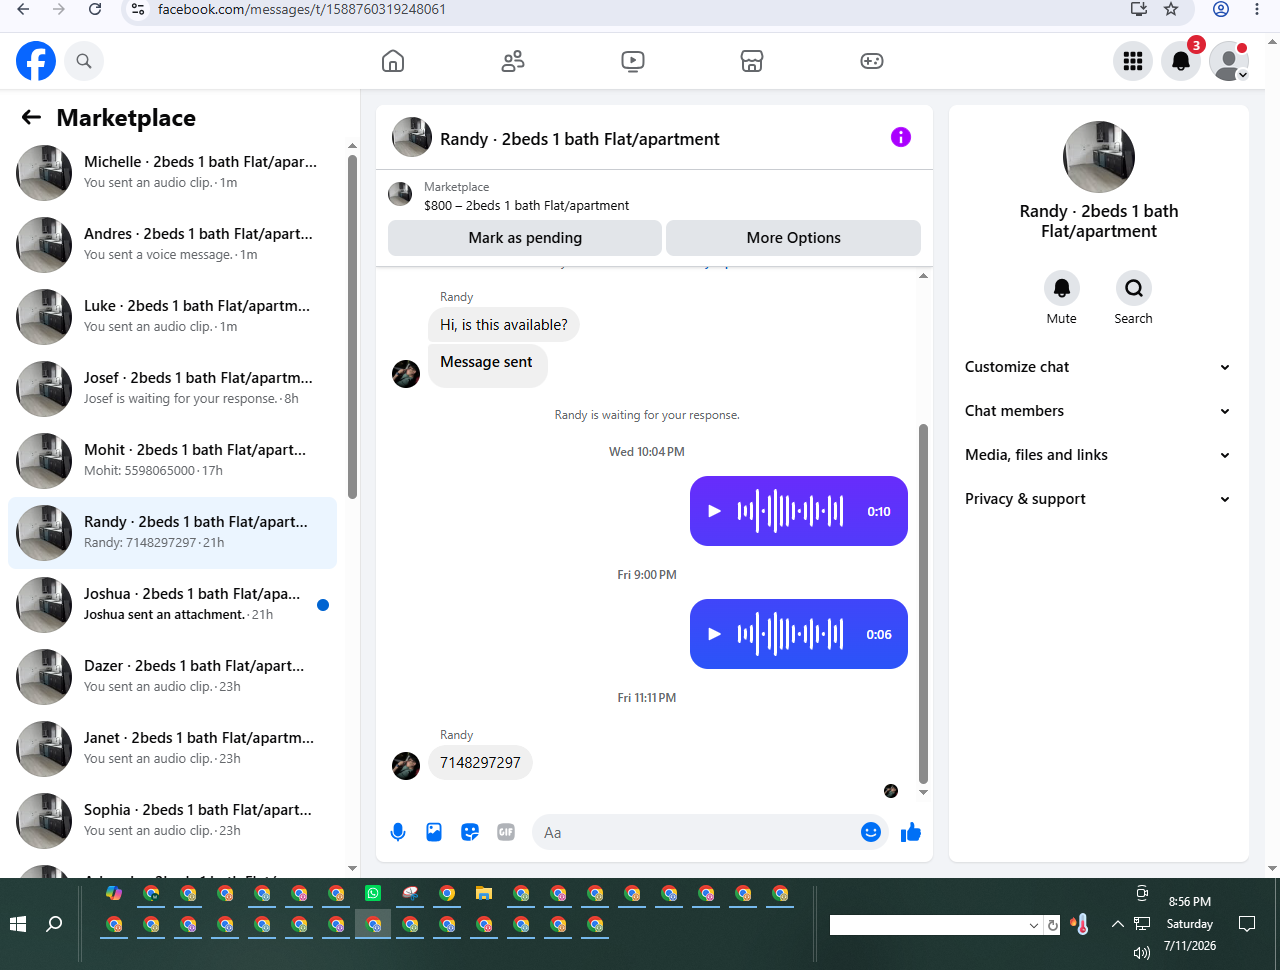Play the 0:06 audio clip
The width and height of the screenshot is (1280, 970).
[x=714, y=634]
